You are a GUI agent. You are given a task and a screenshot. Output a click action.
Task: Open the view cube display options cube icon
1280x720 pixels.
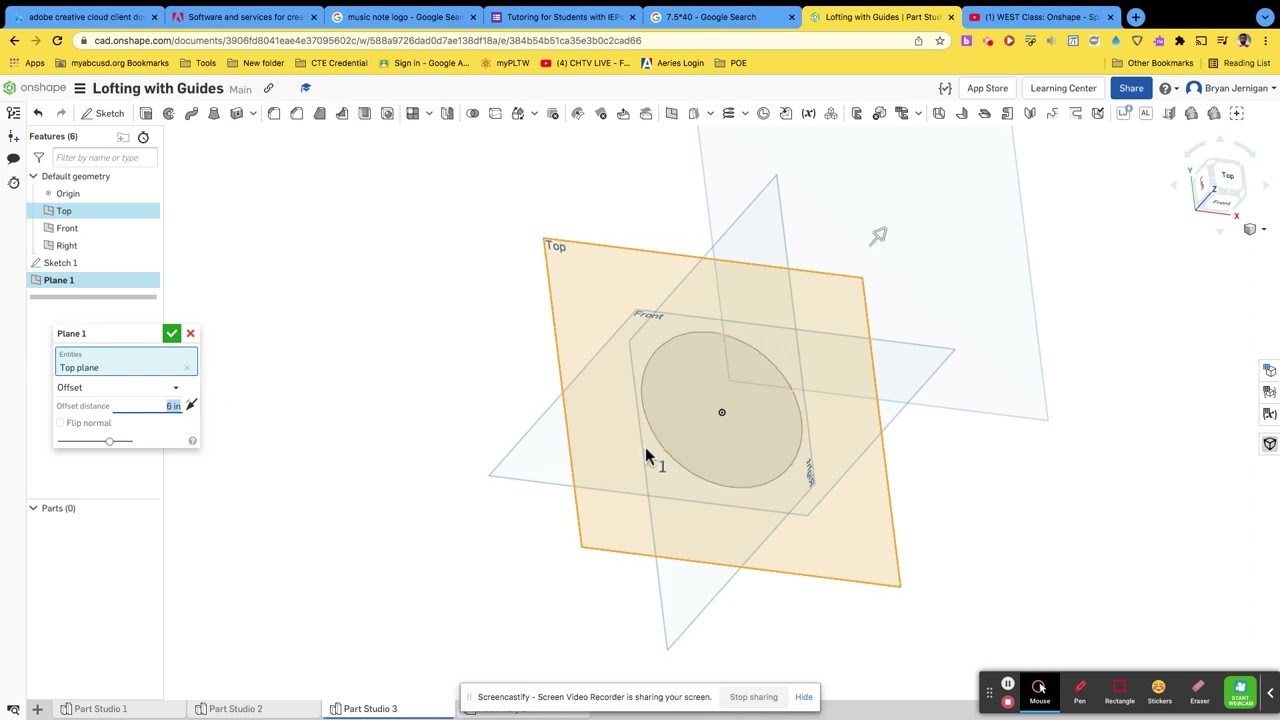(1250, 230)
